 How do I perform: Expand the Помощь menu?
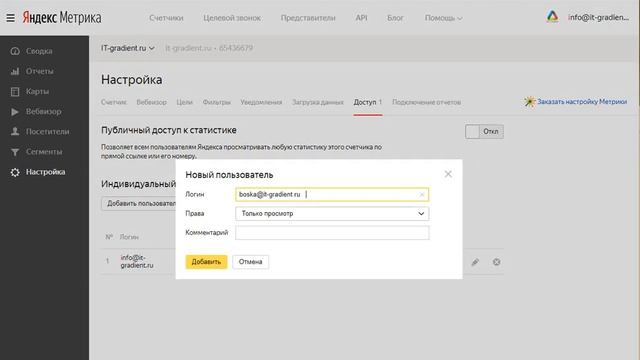pyautogui.click(x=443, y=18)
